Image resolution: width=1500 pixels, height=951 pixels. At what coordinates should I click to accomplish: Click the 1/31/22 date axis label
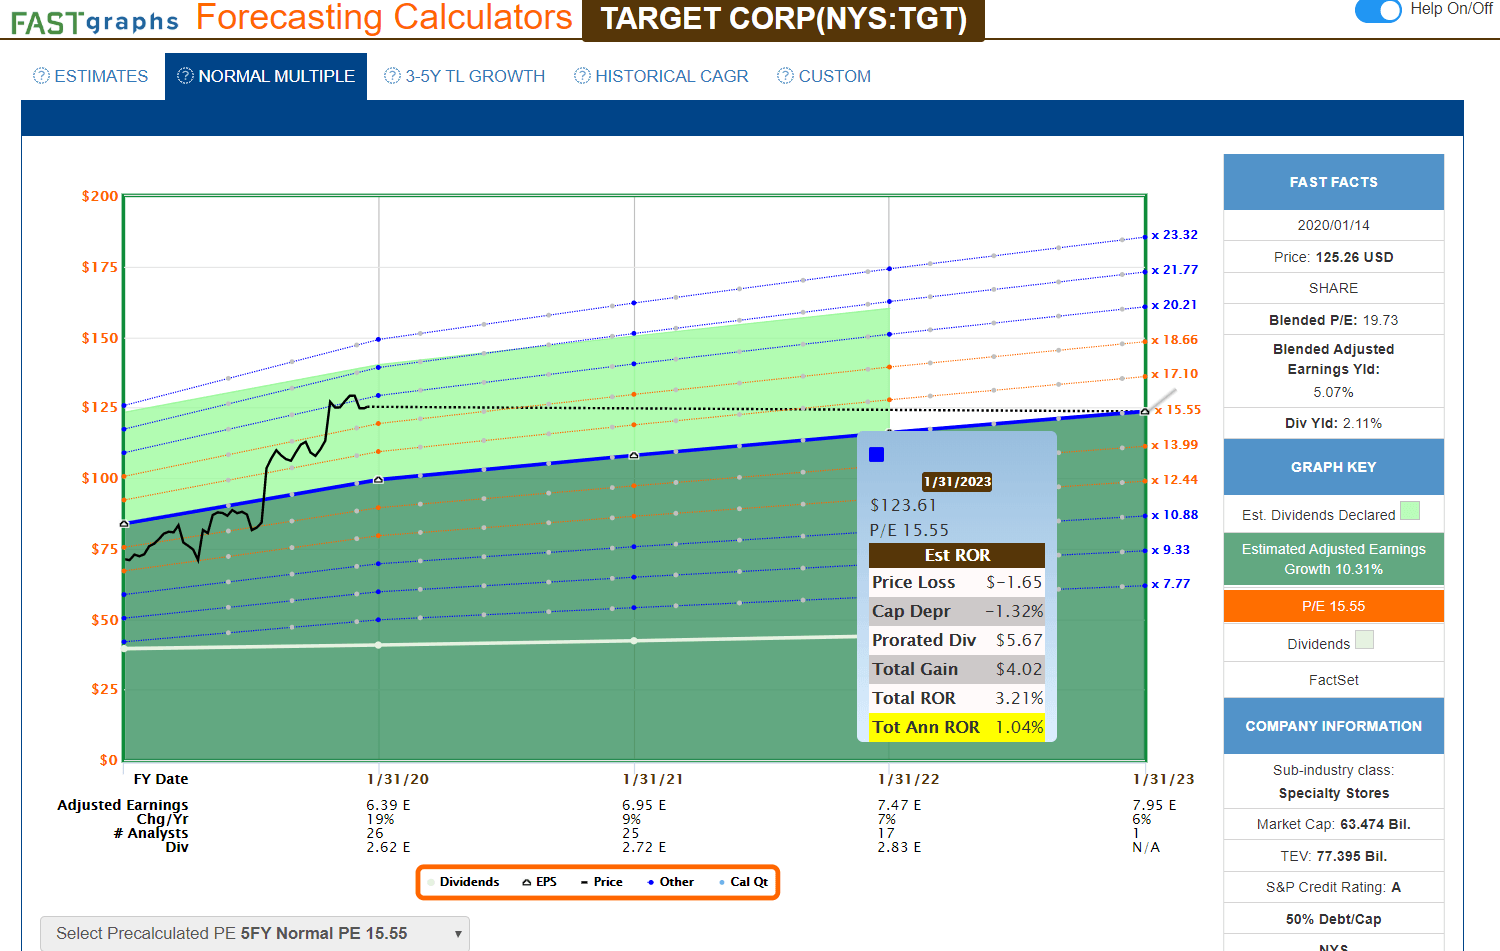coord(909,779)
